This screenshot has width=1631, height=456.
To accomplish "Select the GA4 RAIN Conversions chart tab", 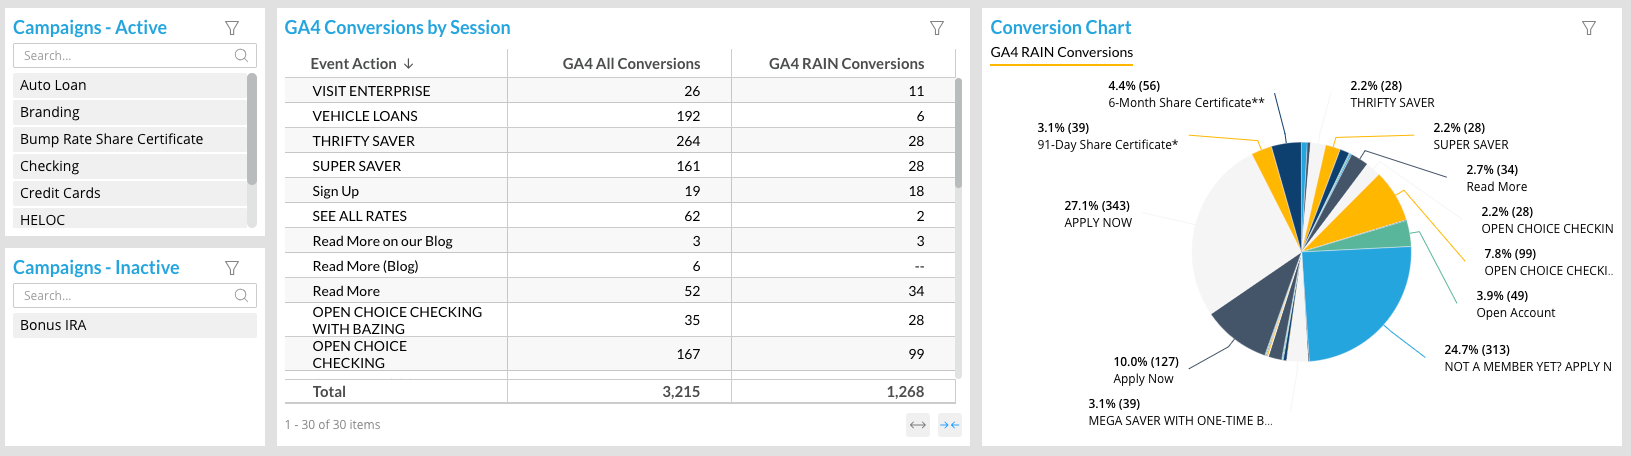I will pyautogui.click(x=1061, y=53).
